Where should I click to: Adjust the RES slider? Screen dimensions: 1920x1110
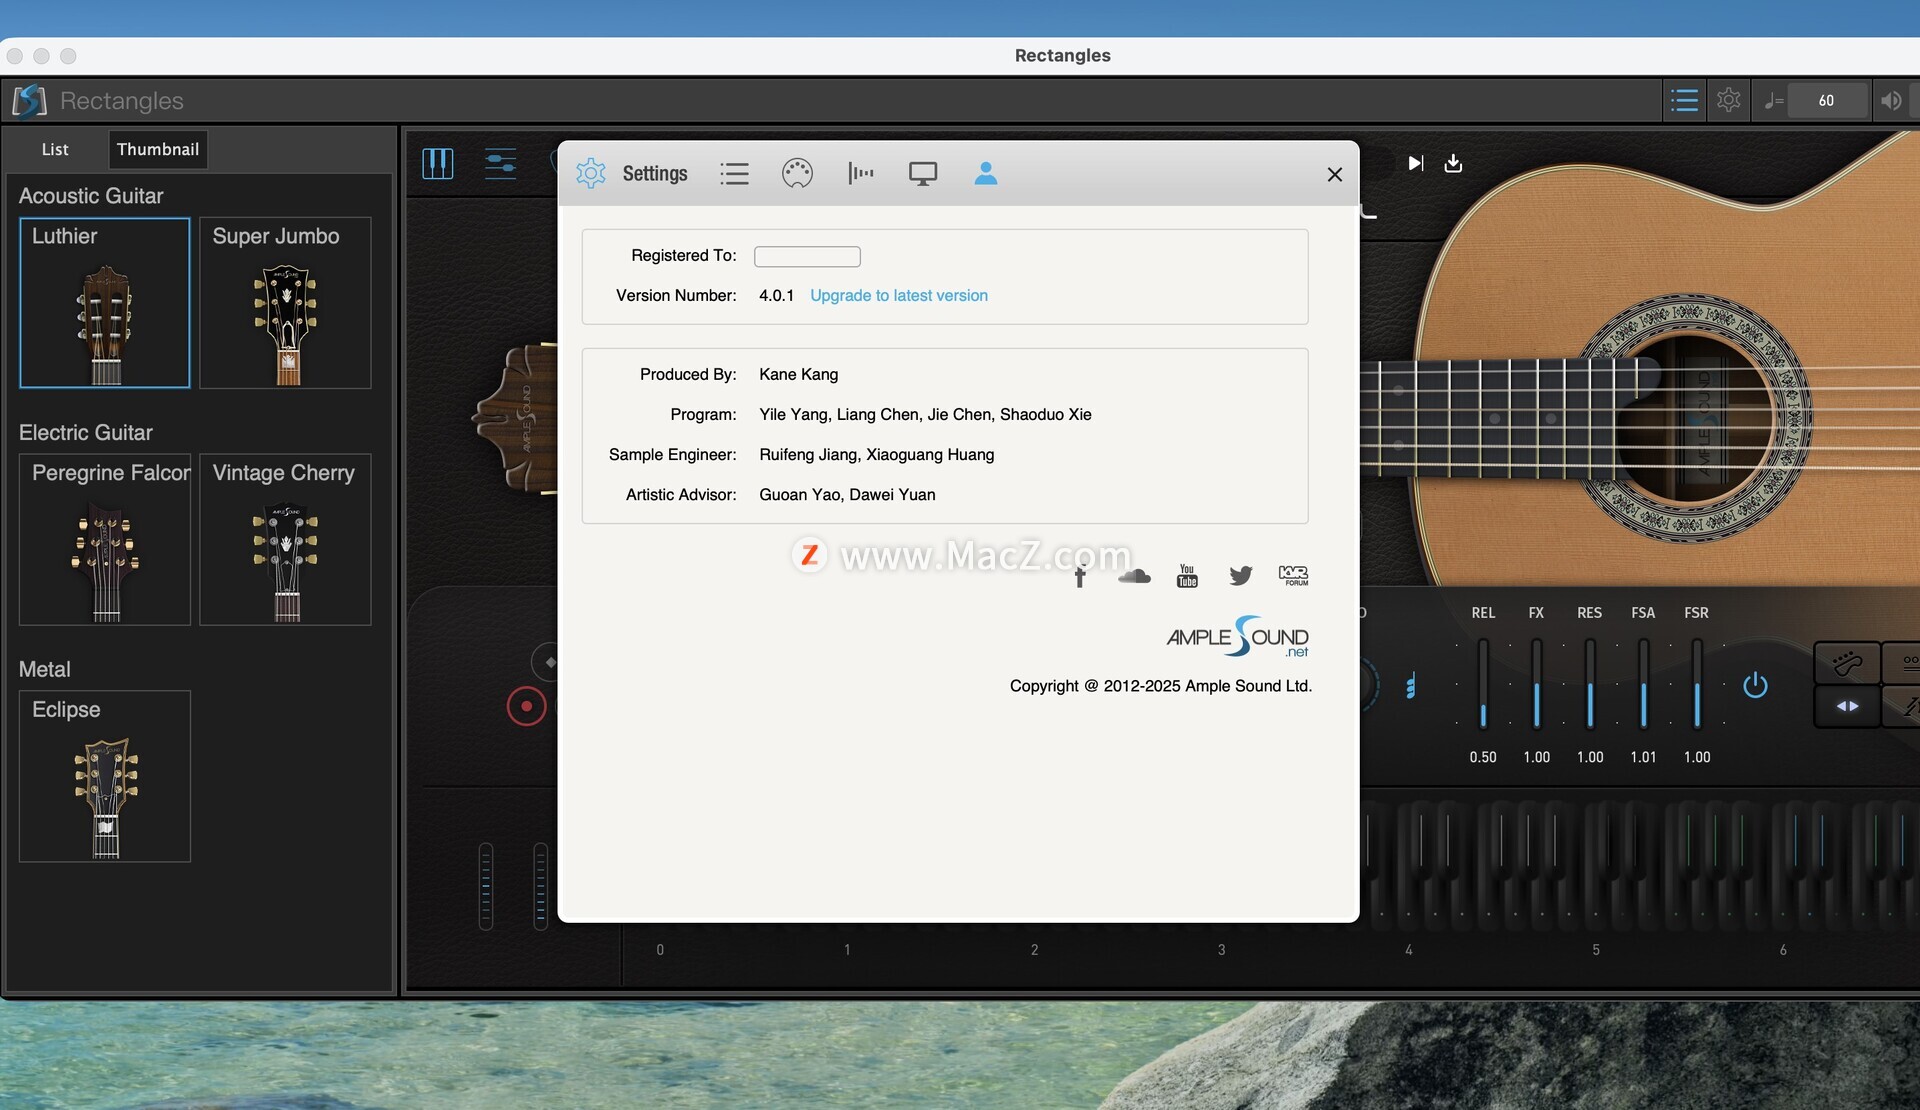point(1590,684)
